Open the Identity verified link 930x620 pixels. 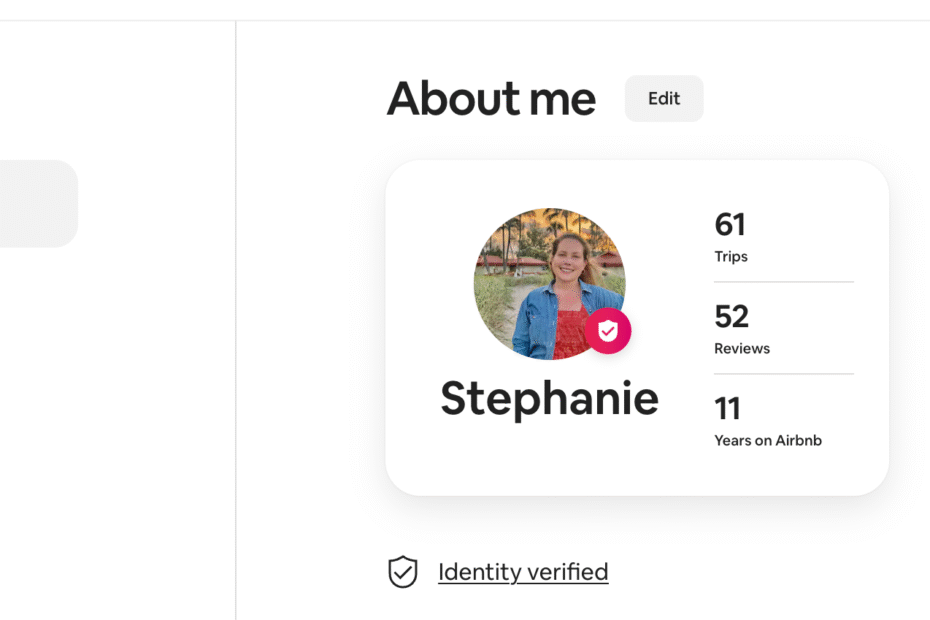pos(523,572)
